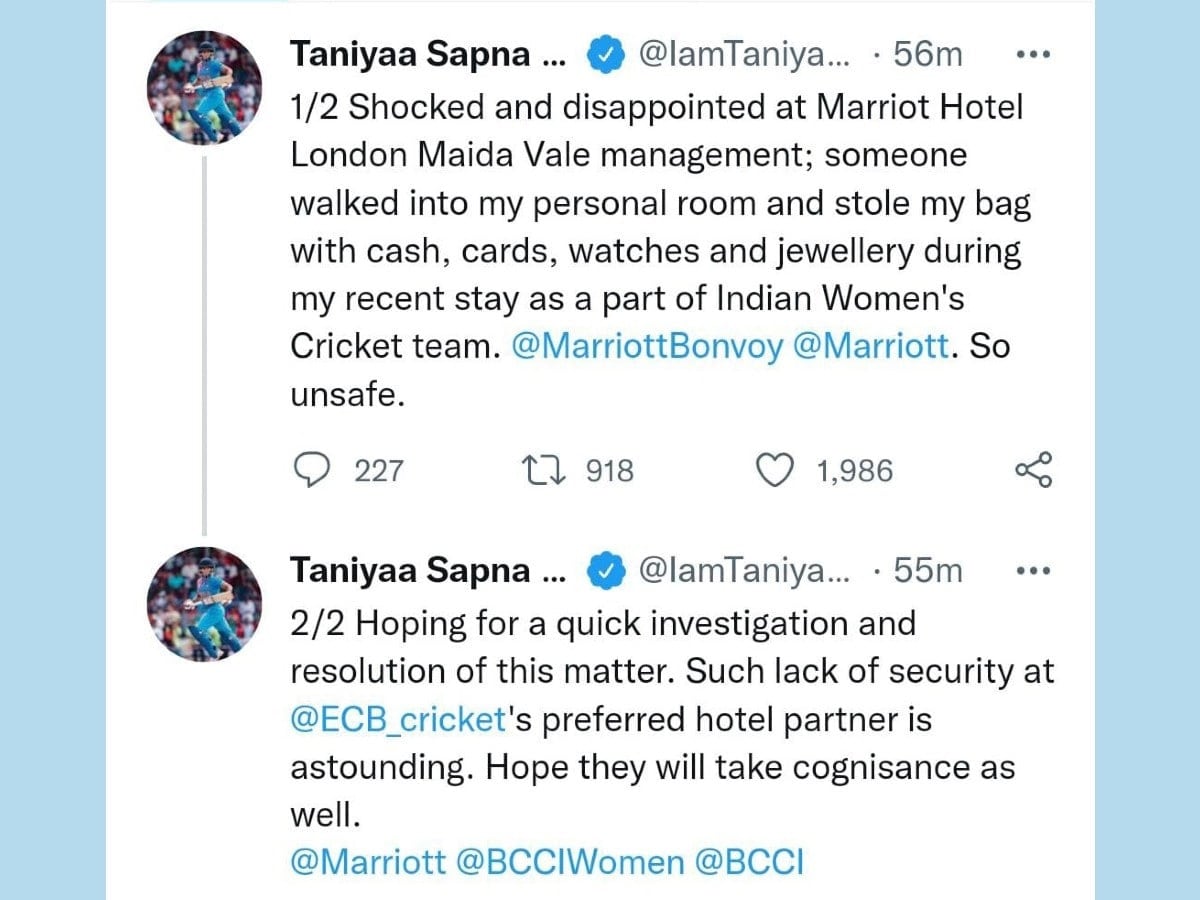Open the three-dot menu on second tweet

1033,571
